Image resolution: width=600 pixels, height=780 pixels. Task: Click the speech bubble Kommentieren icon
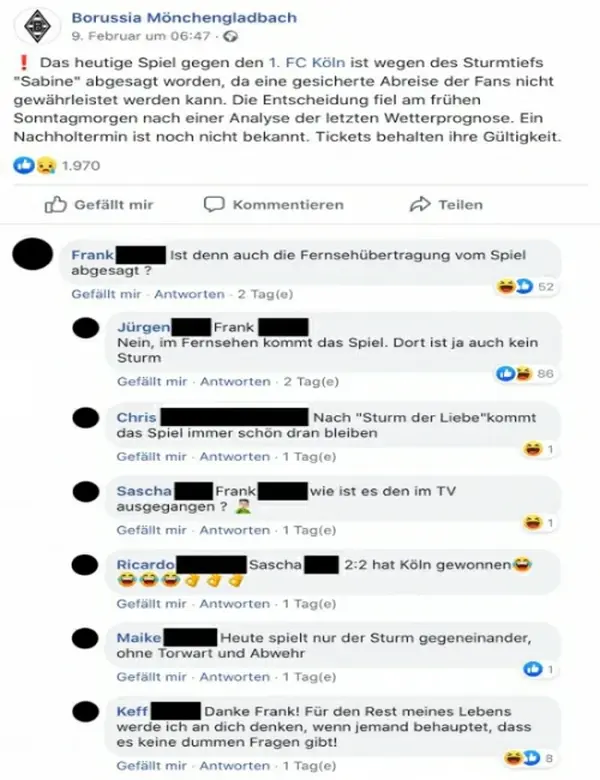(214, 204)
